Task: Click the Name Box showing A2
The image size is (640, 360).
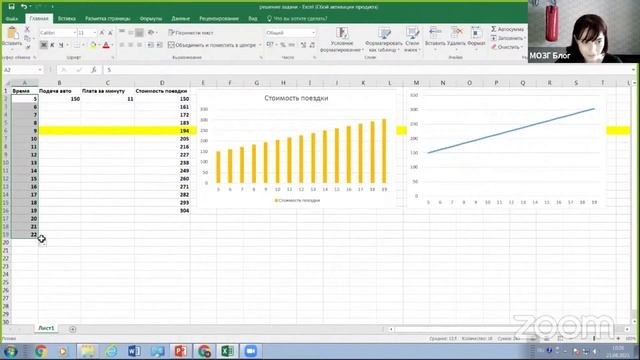Action: tap(22, 70)
